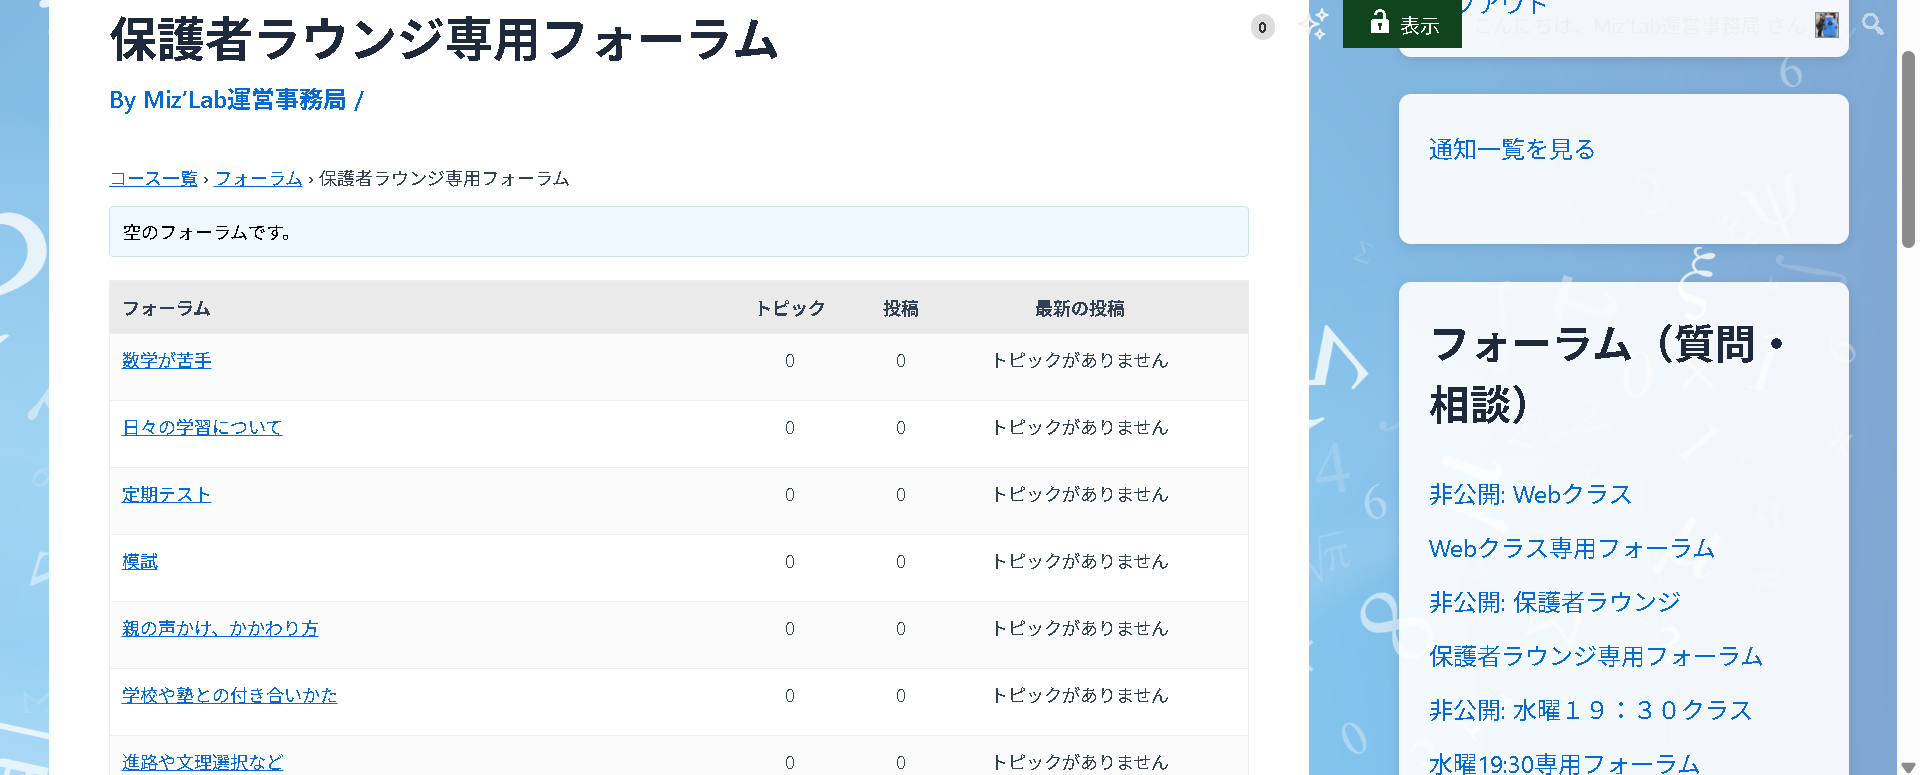Click the Miz'Lab user avatar thumbnail
The width and height of the screenshot is (1920, 775).
pyautogui.click(x=1827, y=25)
